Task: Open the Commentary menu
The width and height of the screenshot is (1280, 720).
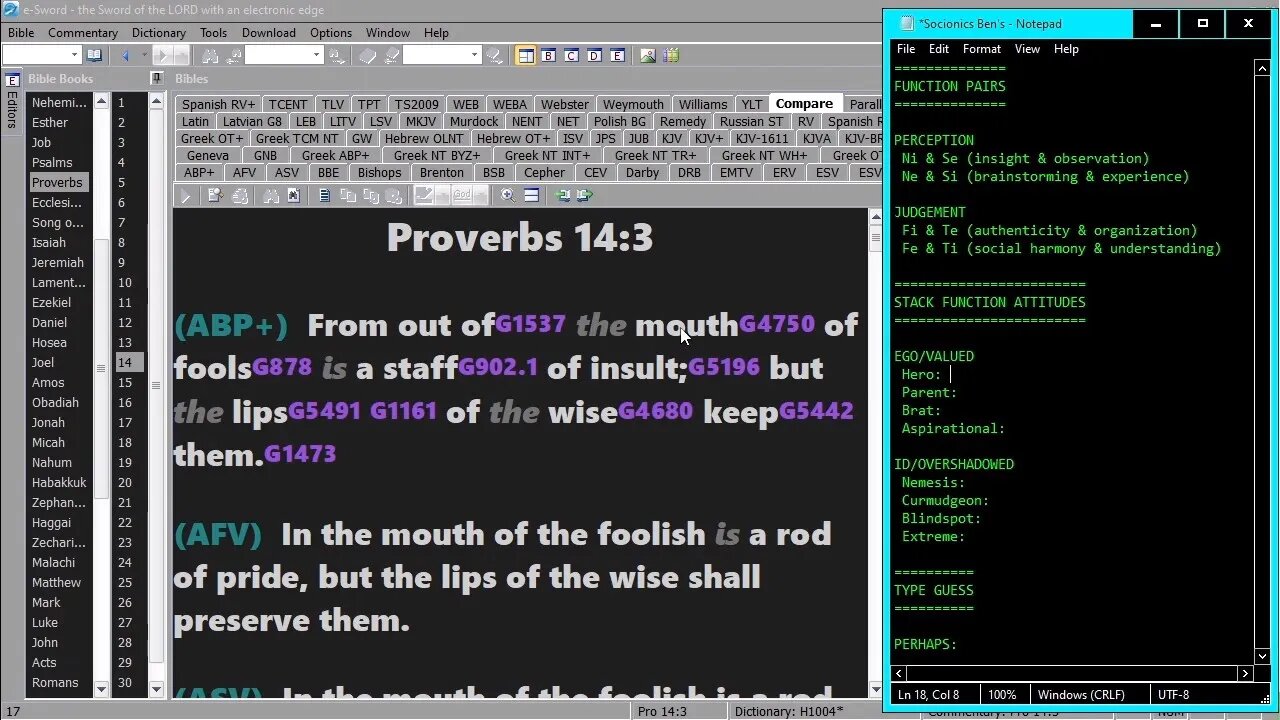Action: point(83,33)
